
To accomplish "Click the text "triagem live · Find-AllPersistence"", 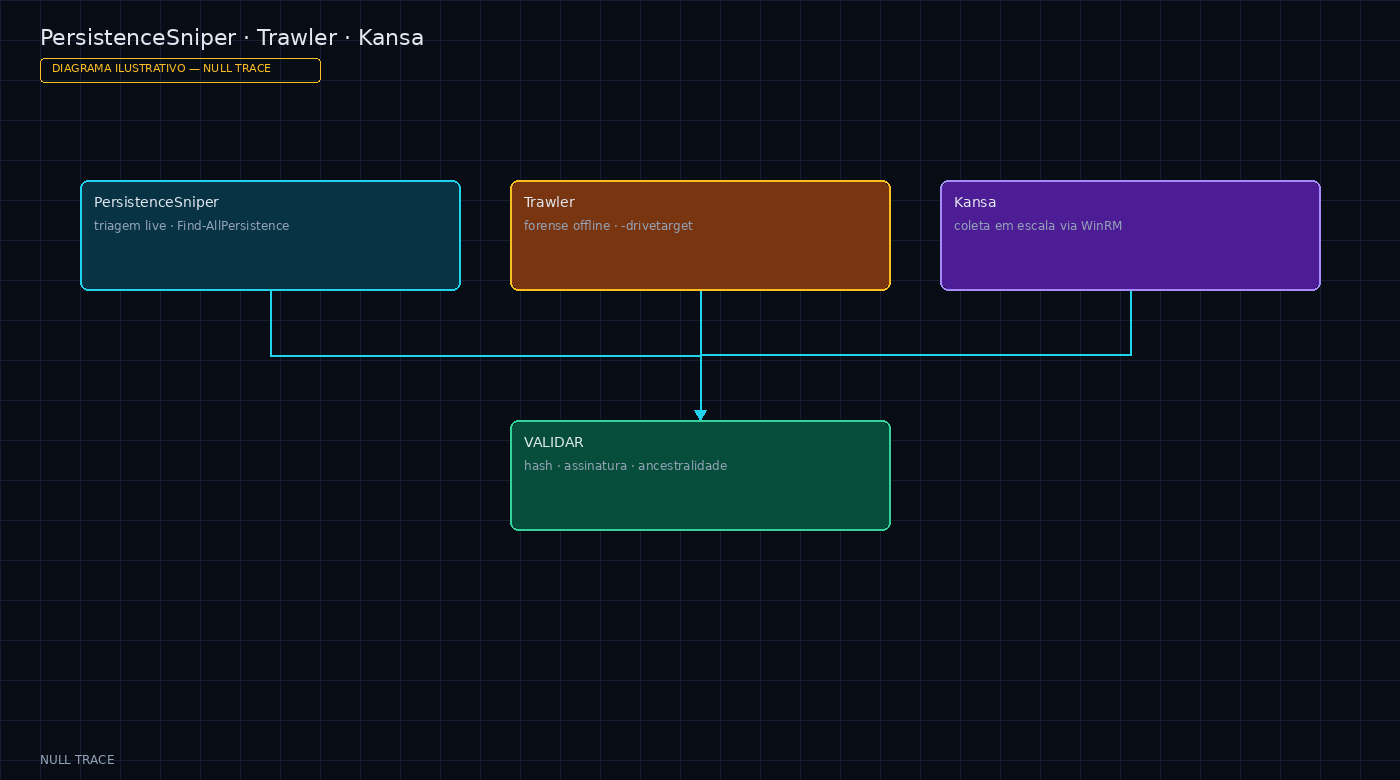I will (191, 226).
